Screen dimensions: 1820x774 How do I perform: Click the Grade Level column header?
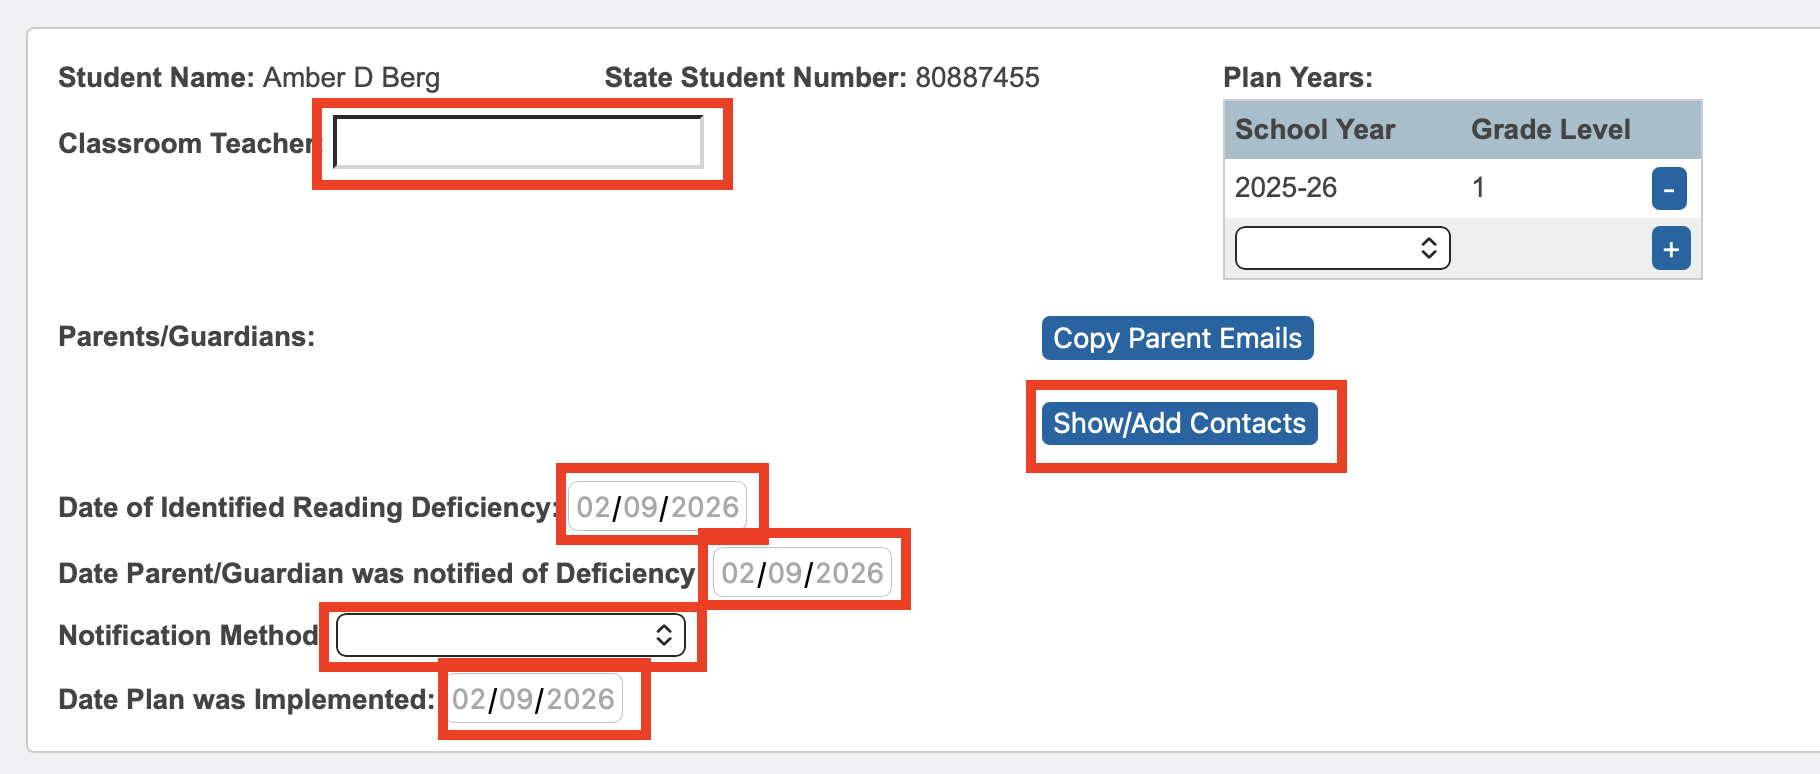[1551, 129]
